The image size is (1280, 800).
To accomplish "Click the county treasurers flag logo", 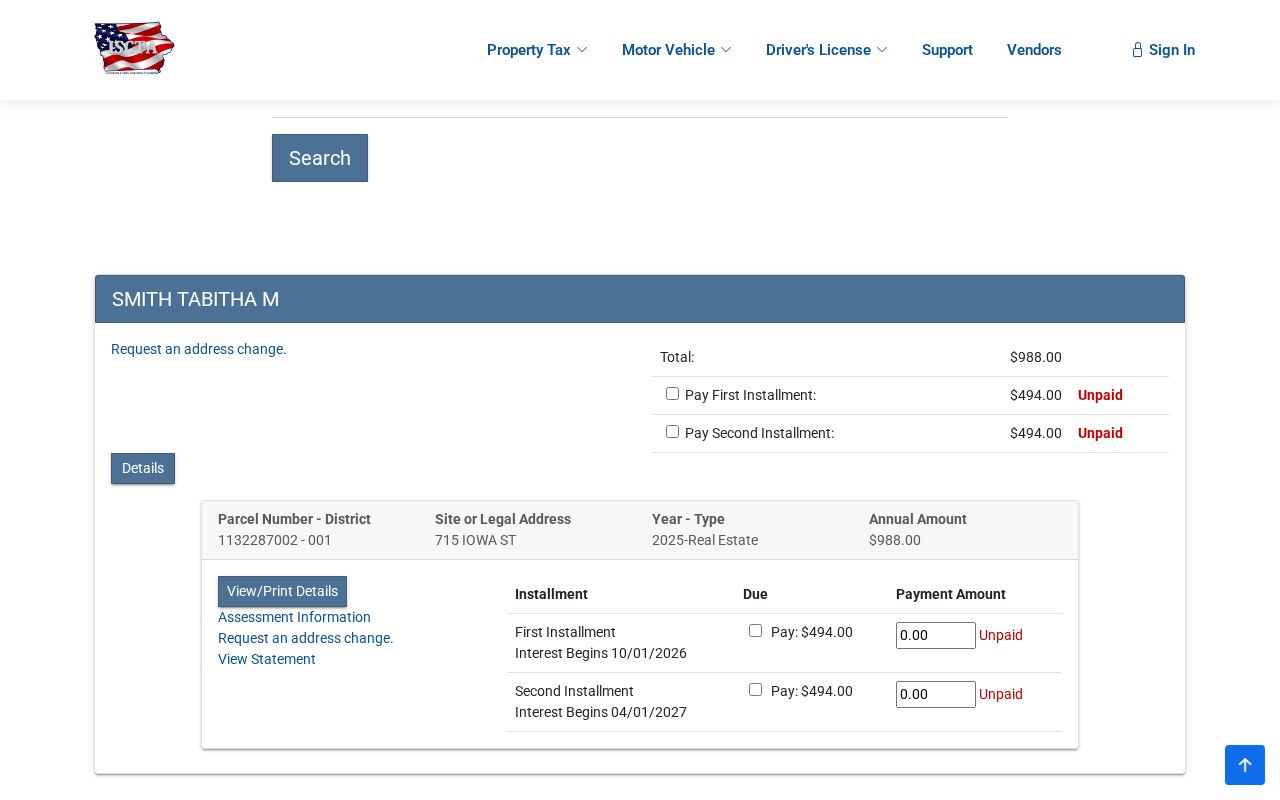I will pyautogui.click(x=134, y=49).
